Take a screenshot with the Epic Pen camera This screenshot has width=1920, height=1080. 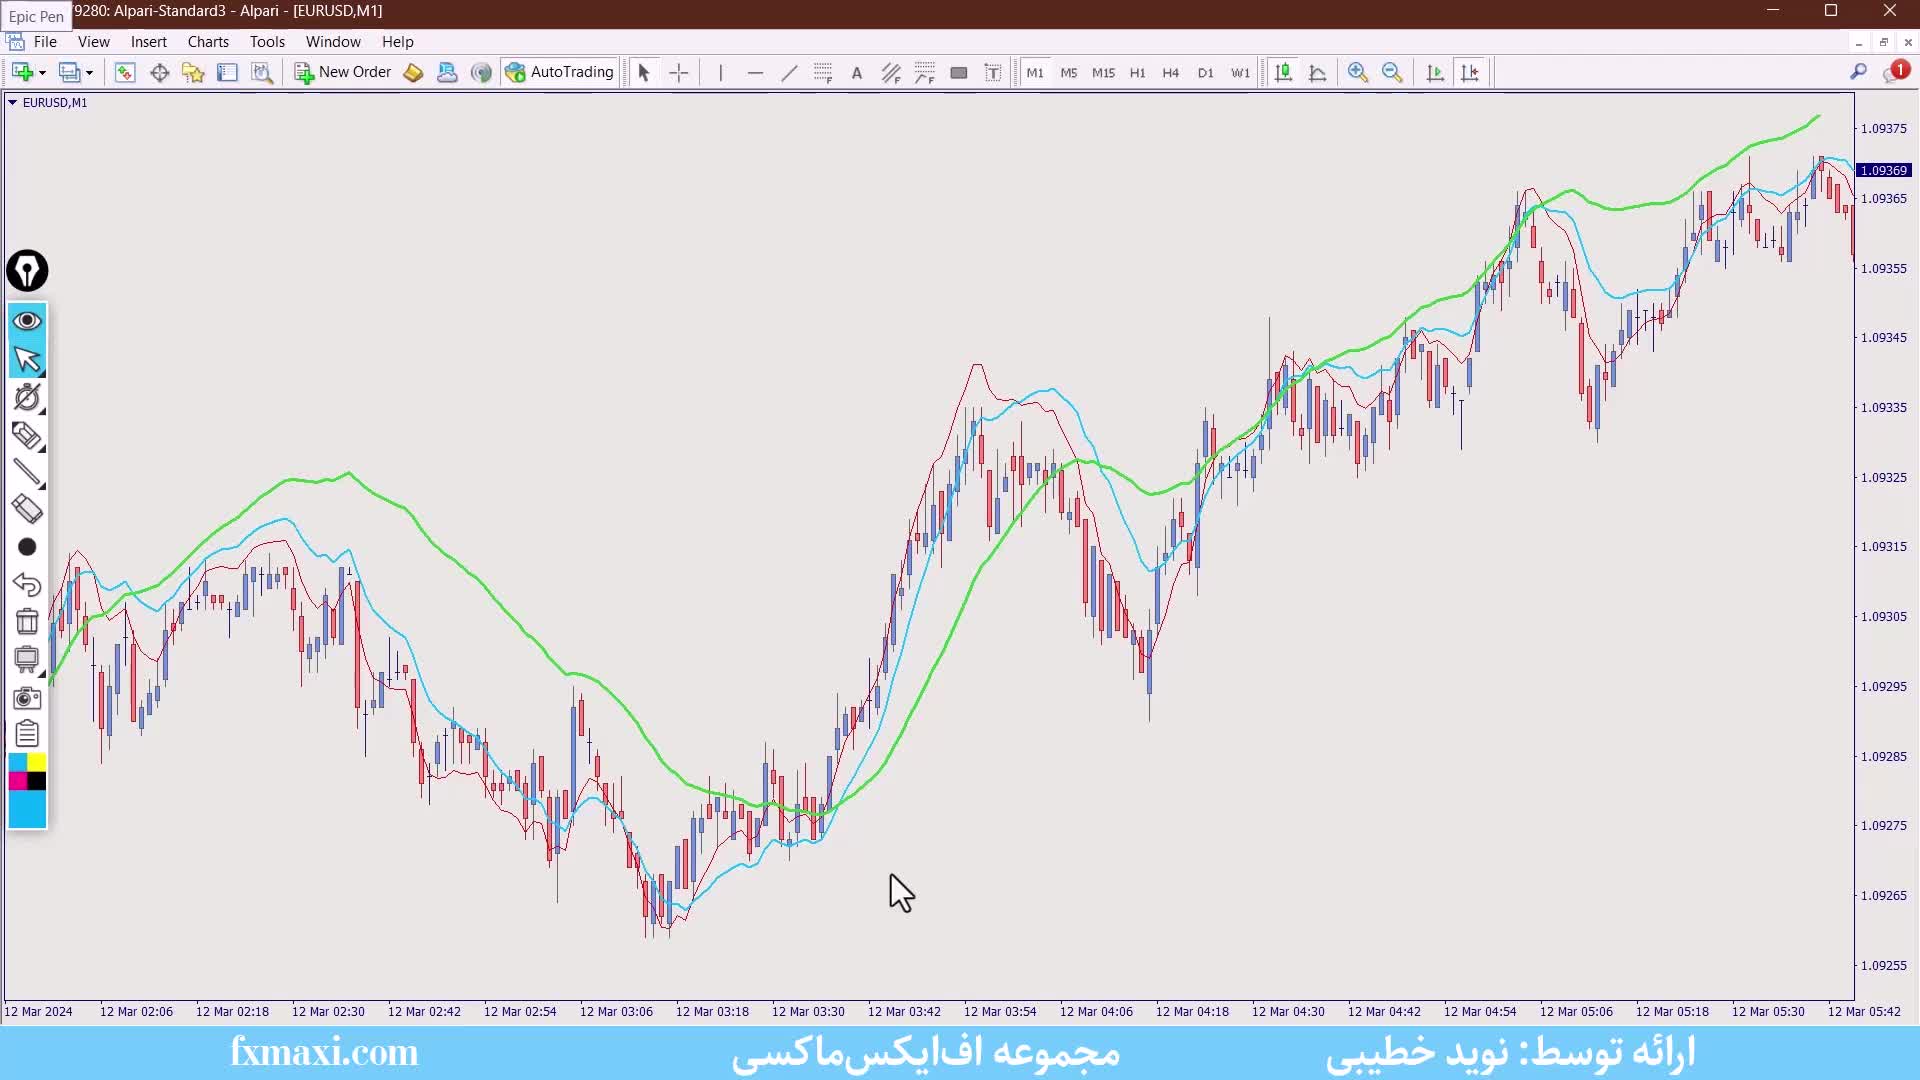(x=27, y=697)
